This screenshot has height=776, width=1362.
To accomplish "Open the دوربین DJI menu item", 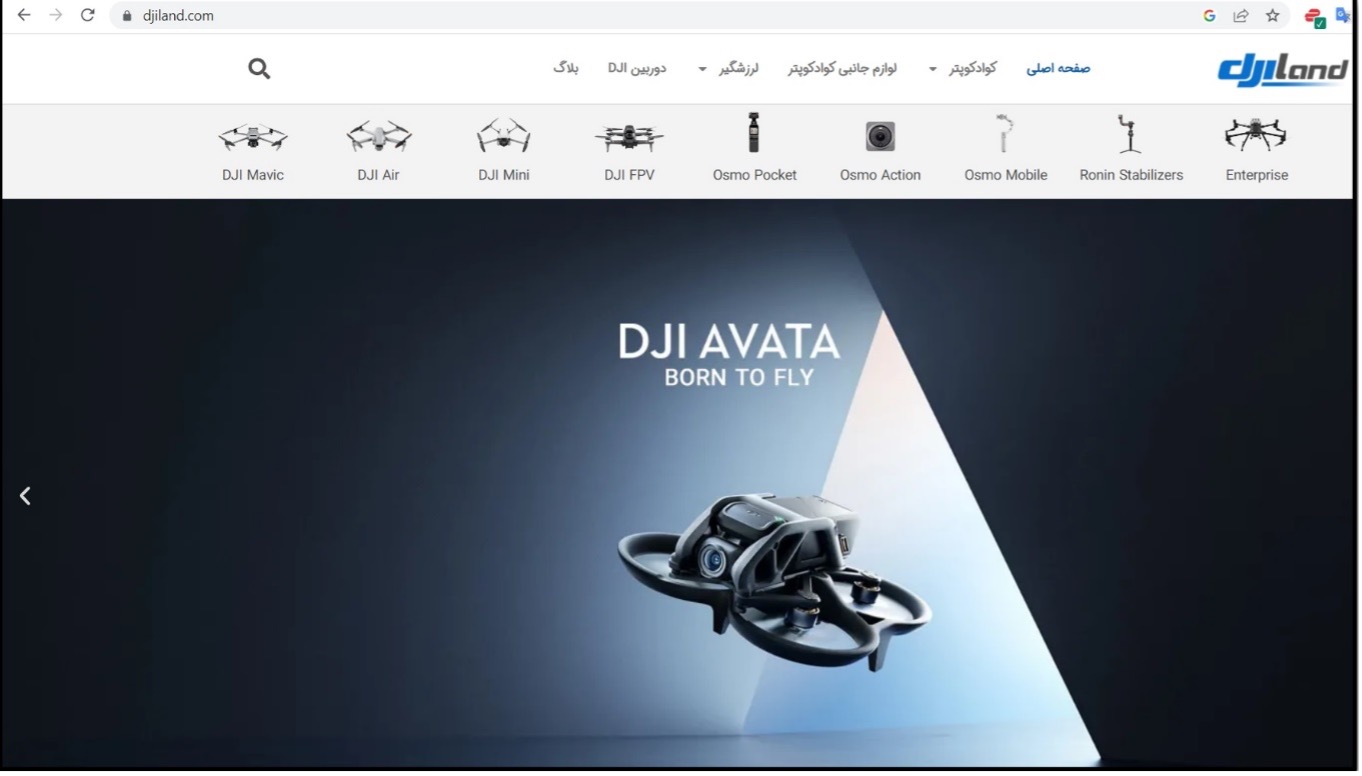I will tap(637, 68).
